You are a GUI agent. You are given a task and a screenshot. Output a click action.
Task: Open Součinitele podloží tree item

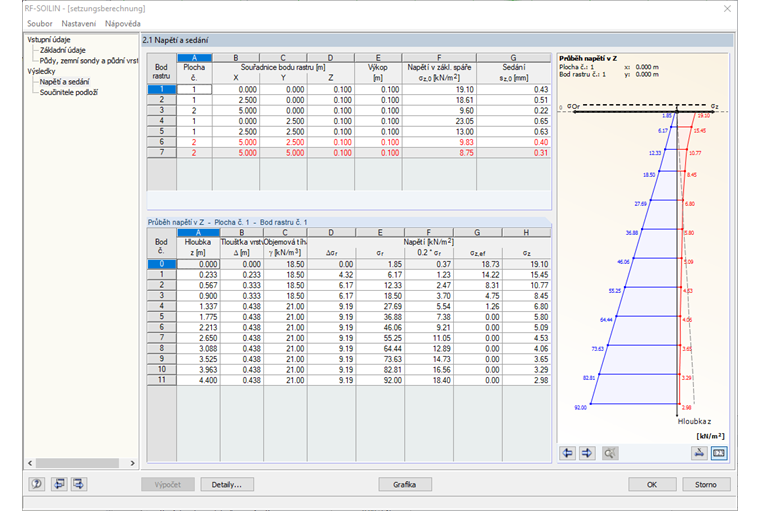point(68,92)
